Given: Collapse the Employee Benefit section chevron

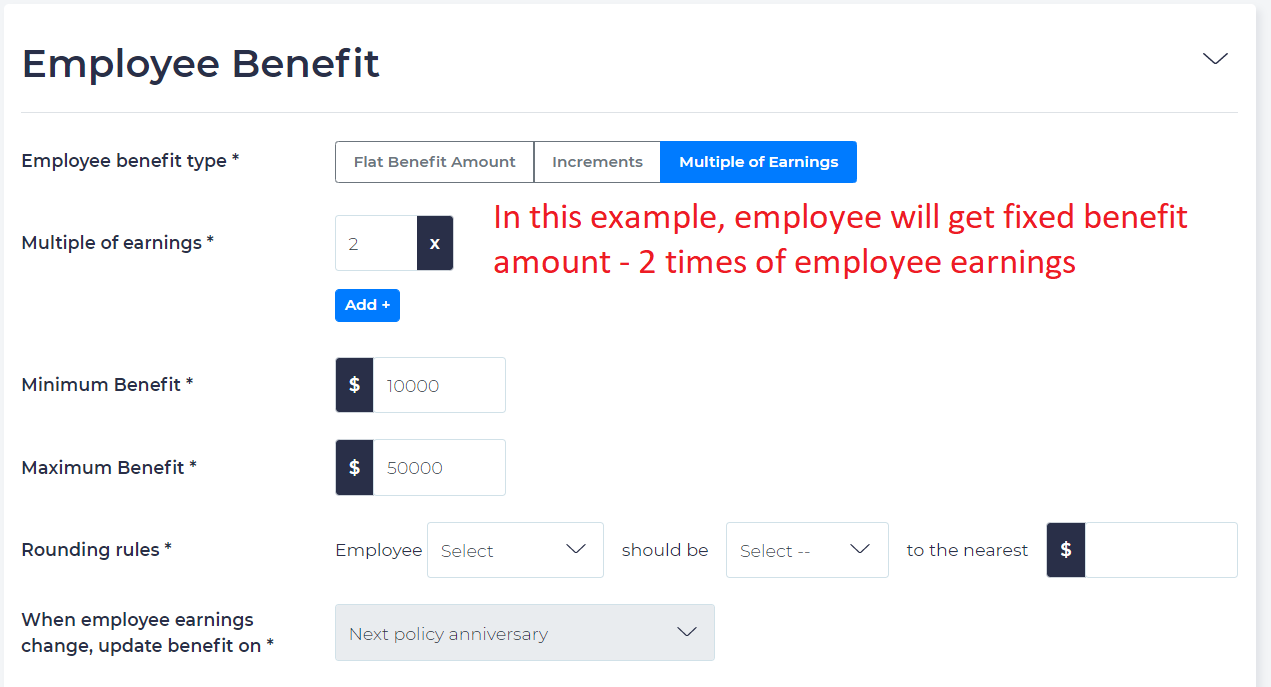Looking at the screenshot, I should coord(1214,59).
